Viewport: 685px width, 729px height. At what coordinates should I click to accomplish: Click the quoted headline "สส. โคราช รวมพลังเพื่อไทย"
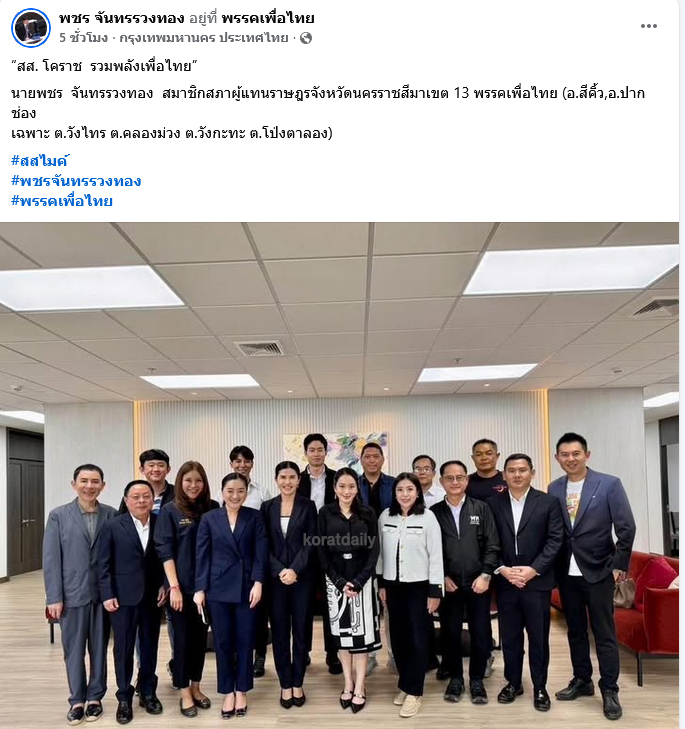click(105, 66)
